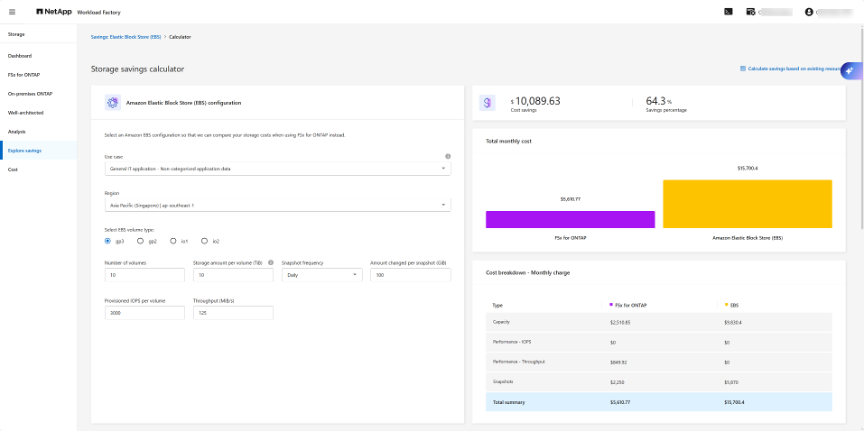Image resolution: width=864 pixels, height=432 pixels.
Task: Click the purple FSx for ONTAP bar
Action: [x=570, y=219]
